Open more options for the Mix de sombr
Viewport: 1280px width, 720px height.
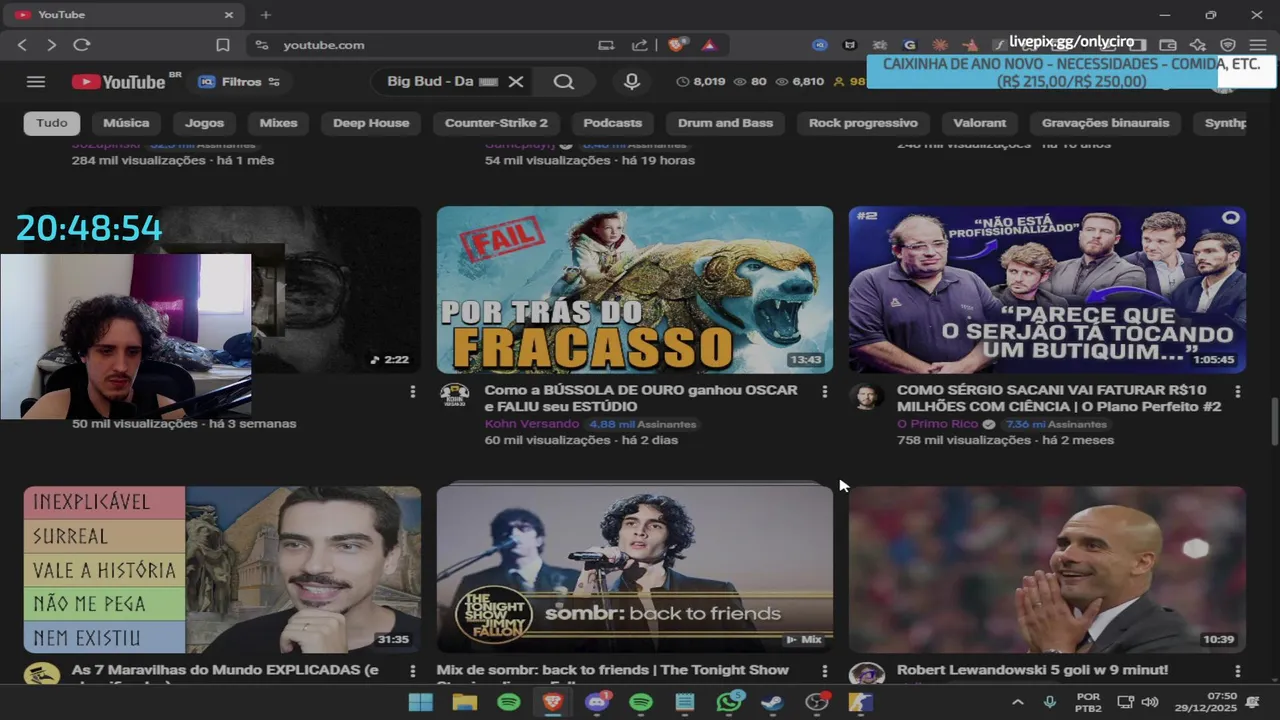[824, 671]
